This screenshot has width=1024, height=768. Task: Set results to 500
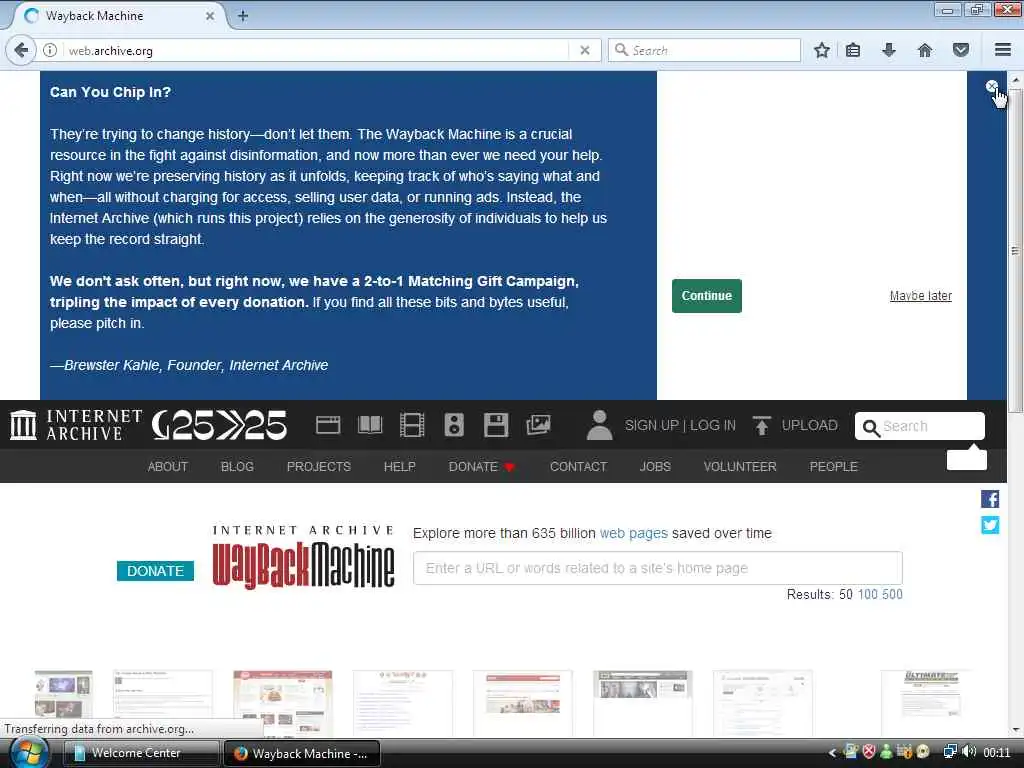(892, 594)
